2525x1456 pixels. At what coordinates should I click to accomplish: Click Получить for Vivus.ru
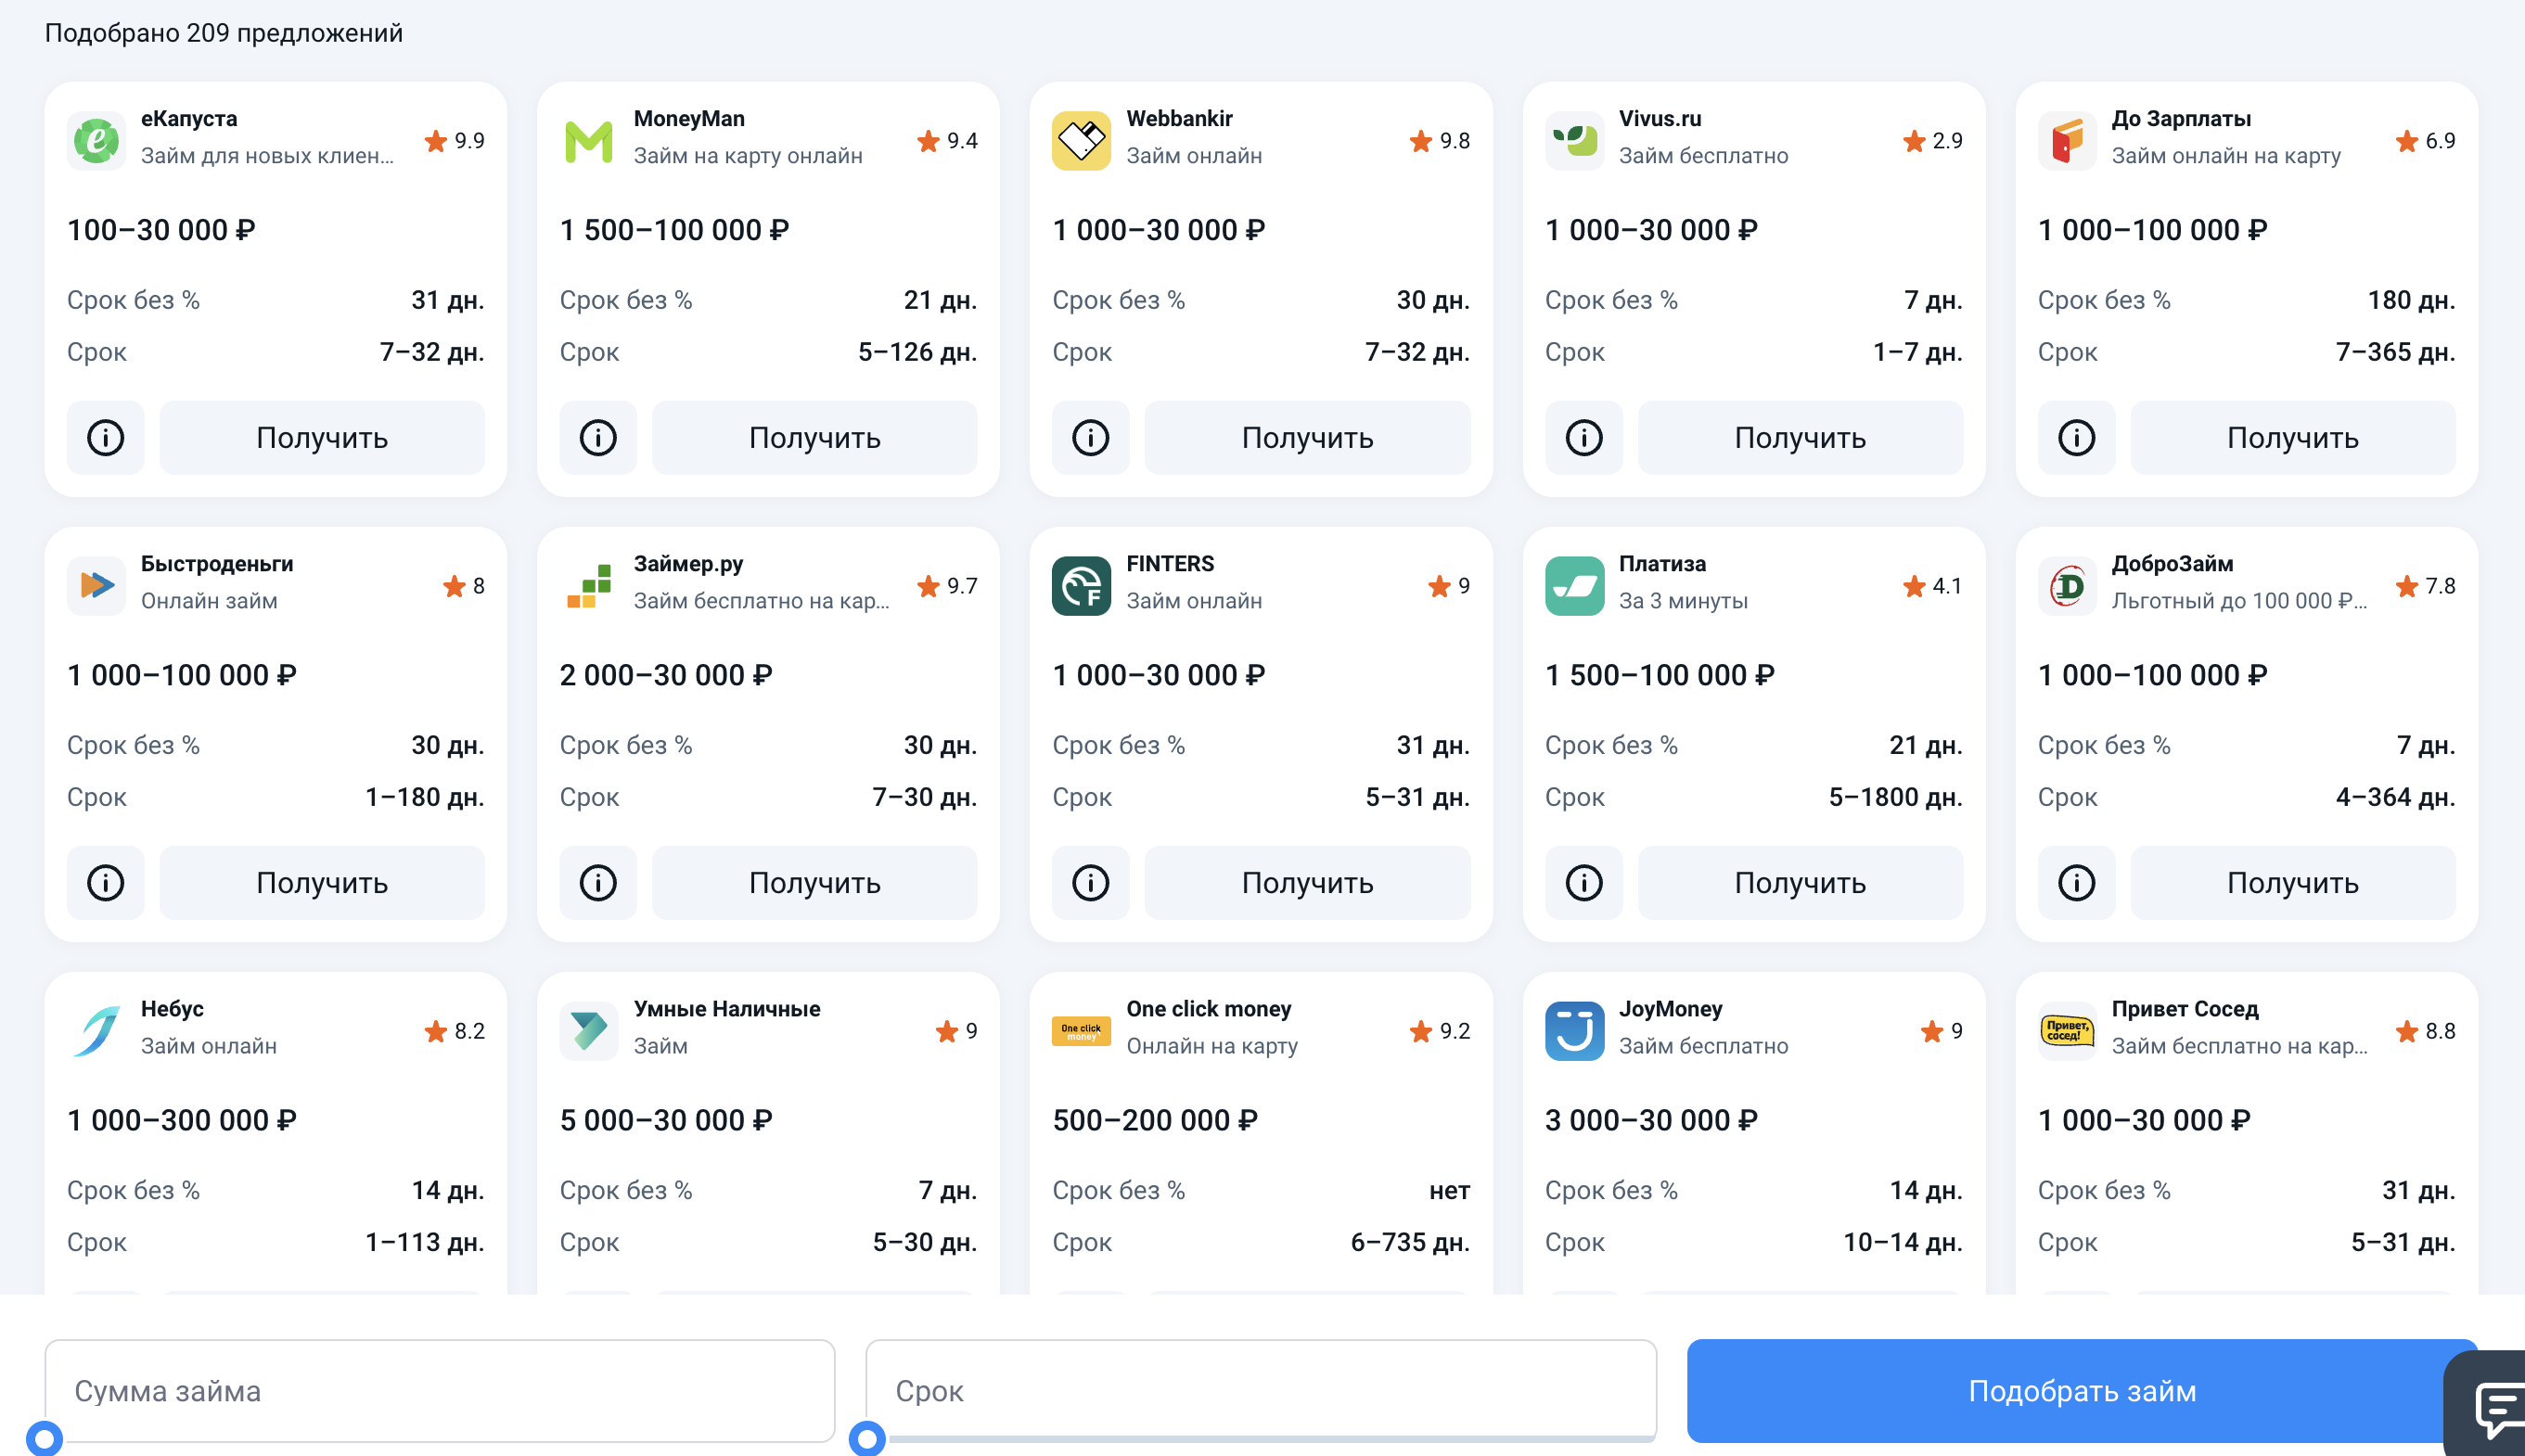(1801, 437)
